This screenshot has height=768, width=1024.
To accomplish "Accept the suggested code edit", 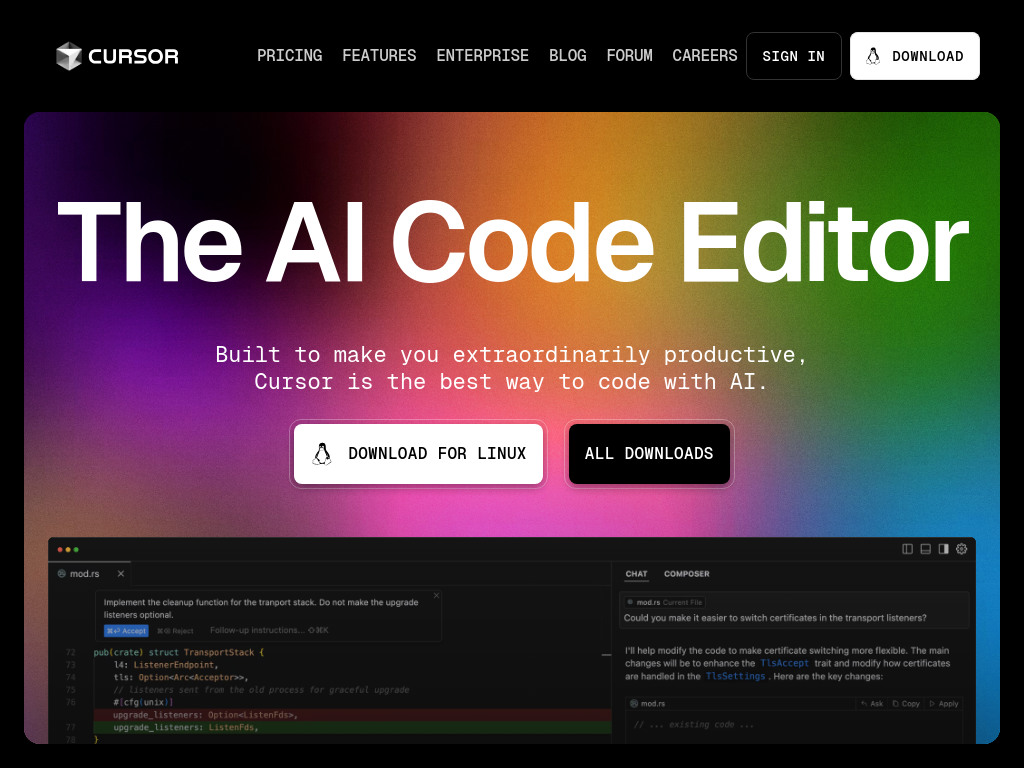I will pyautogui.click(x=126, y=631).
